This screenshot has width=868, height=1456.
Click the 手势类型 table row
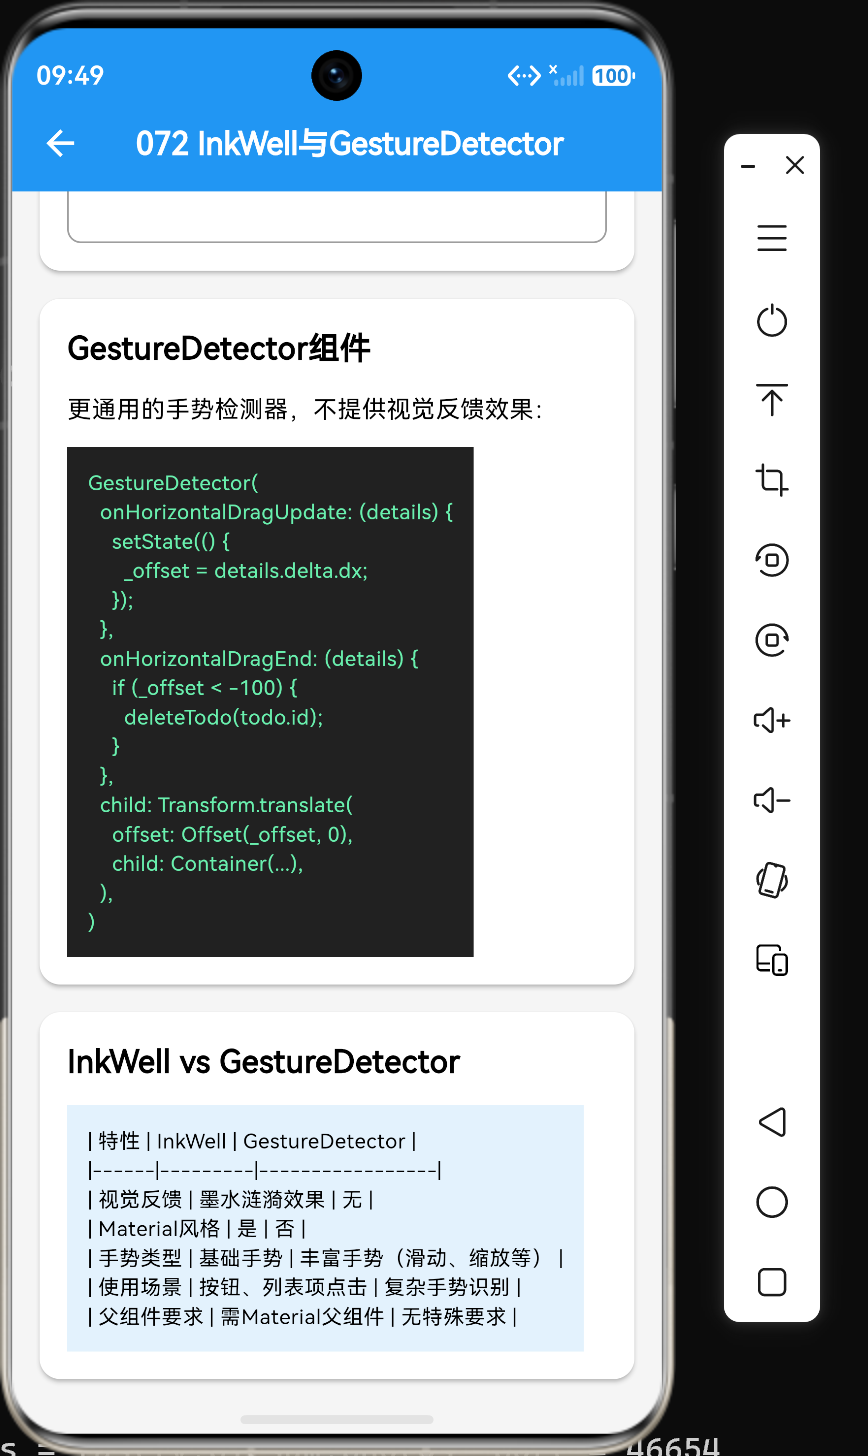point(326,1258)
